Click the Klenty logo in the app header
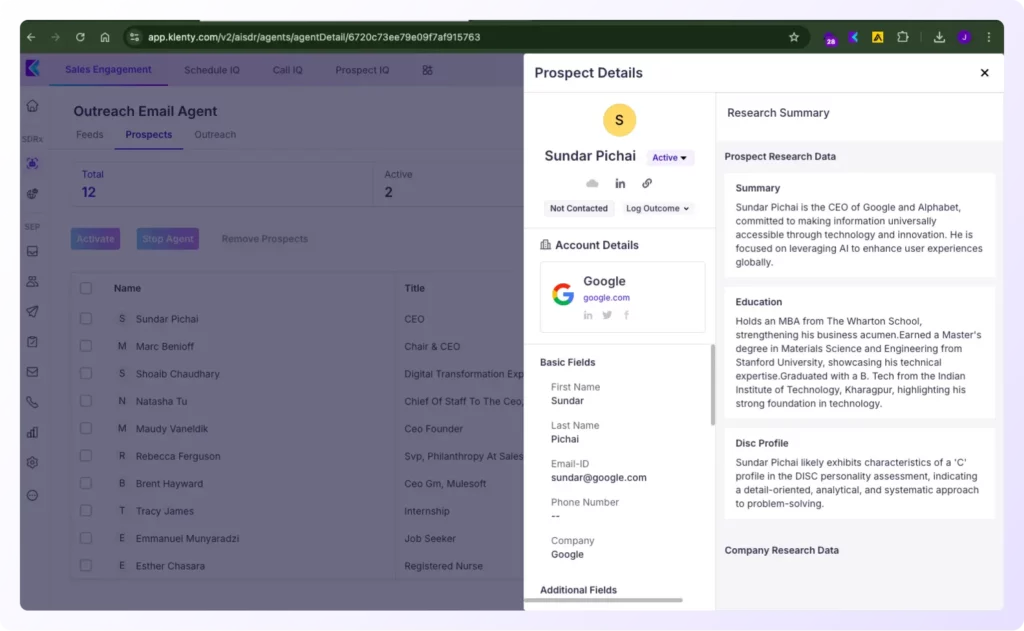 [x=33, y=68]
